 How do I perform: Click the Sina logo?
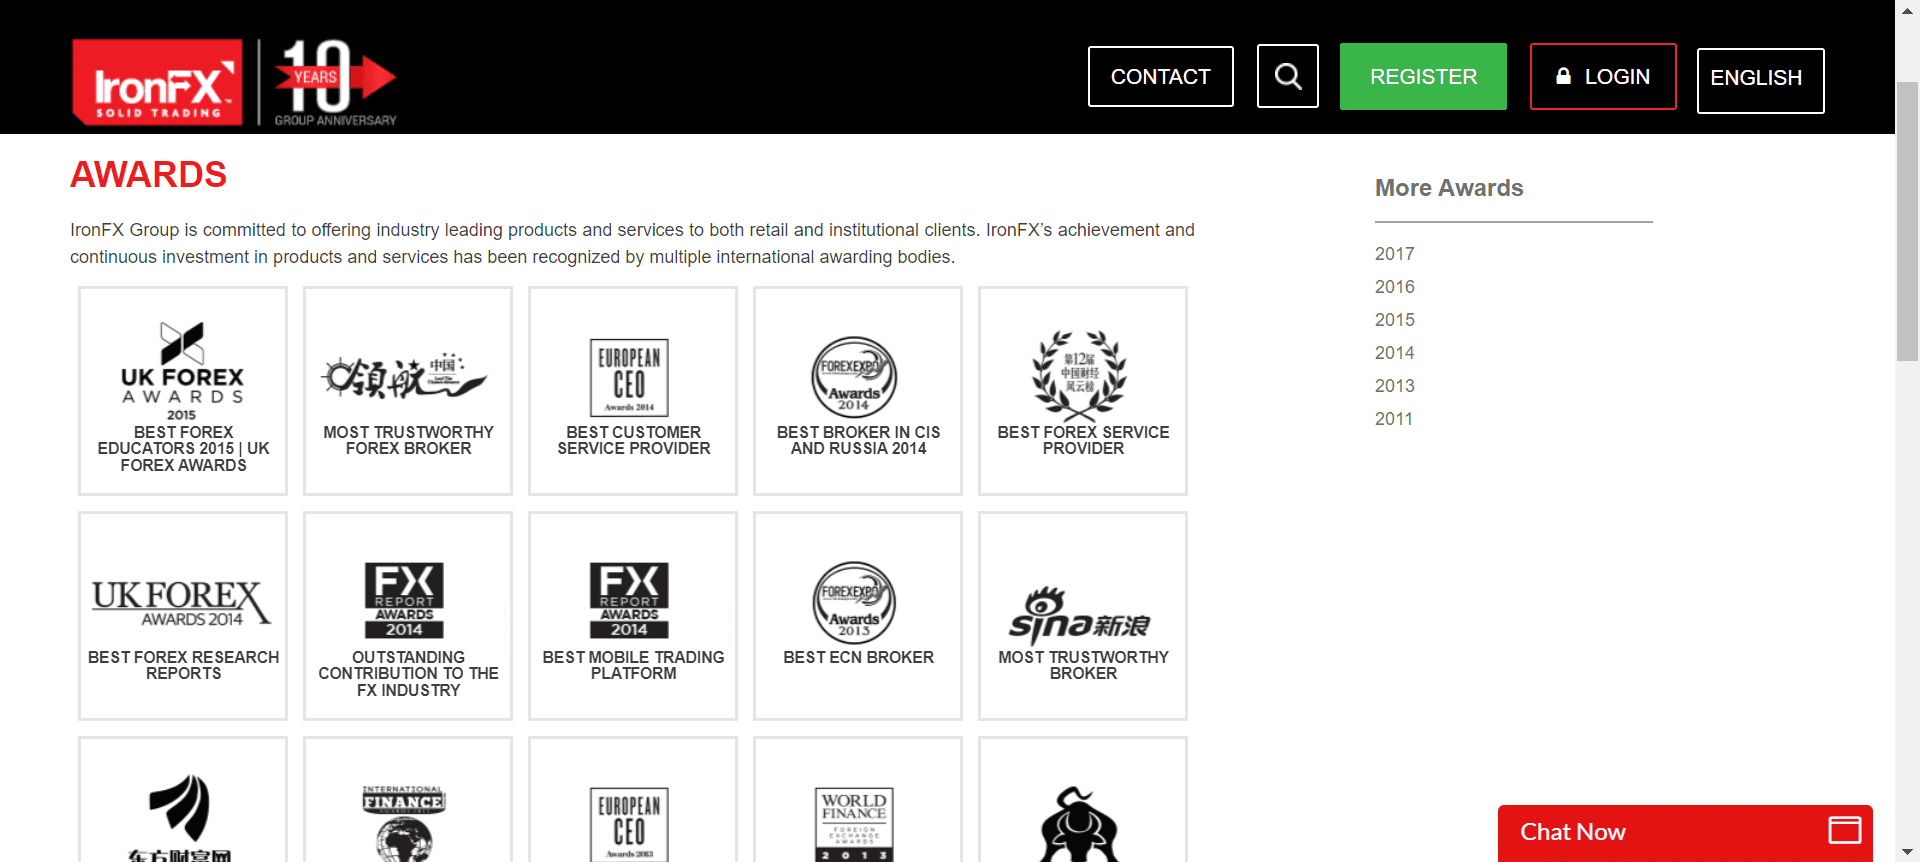(x=1080, y=615)
